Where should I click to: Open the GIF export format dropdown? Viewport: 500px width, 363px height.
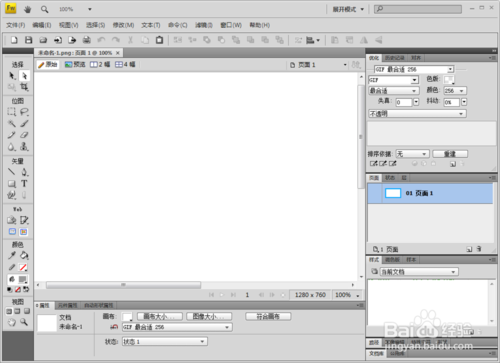click(x=393, y=80)
